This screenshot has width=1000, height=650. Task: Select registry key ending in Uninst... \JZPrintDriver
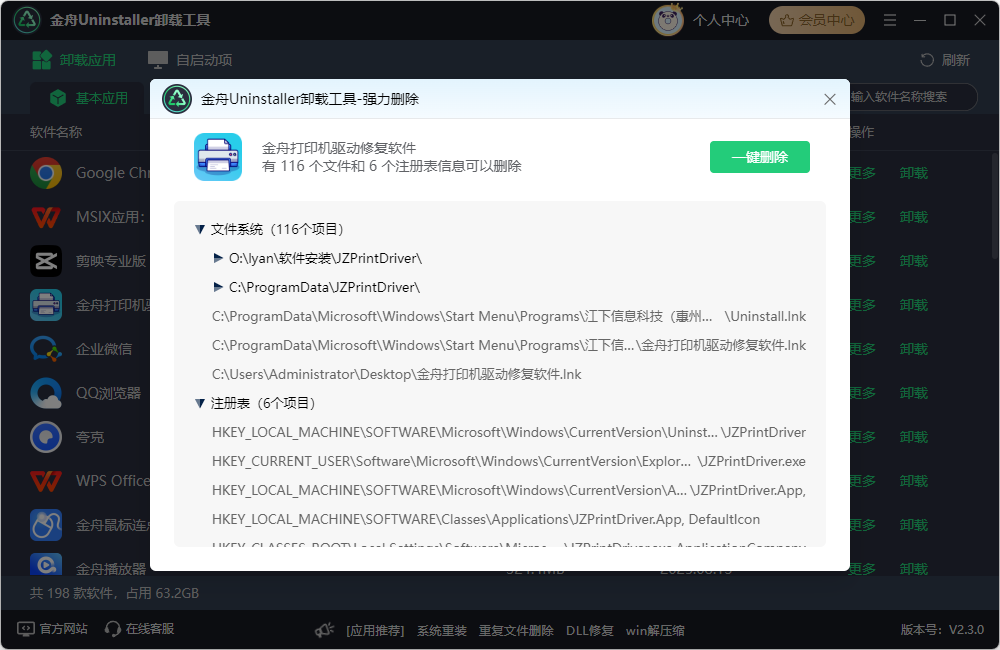[509, 432]
